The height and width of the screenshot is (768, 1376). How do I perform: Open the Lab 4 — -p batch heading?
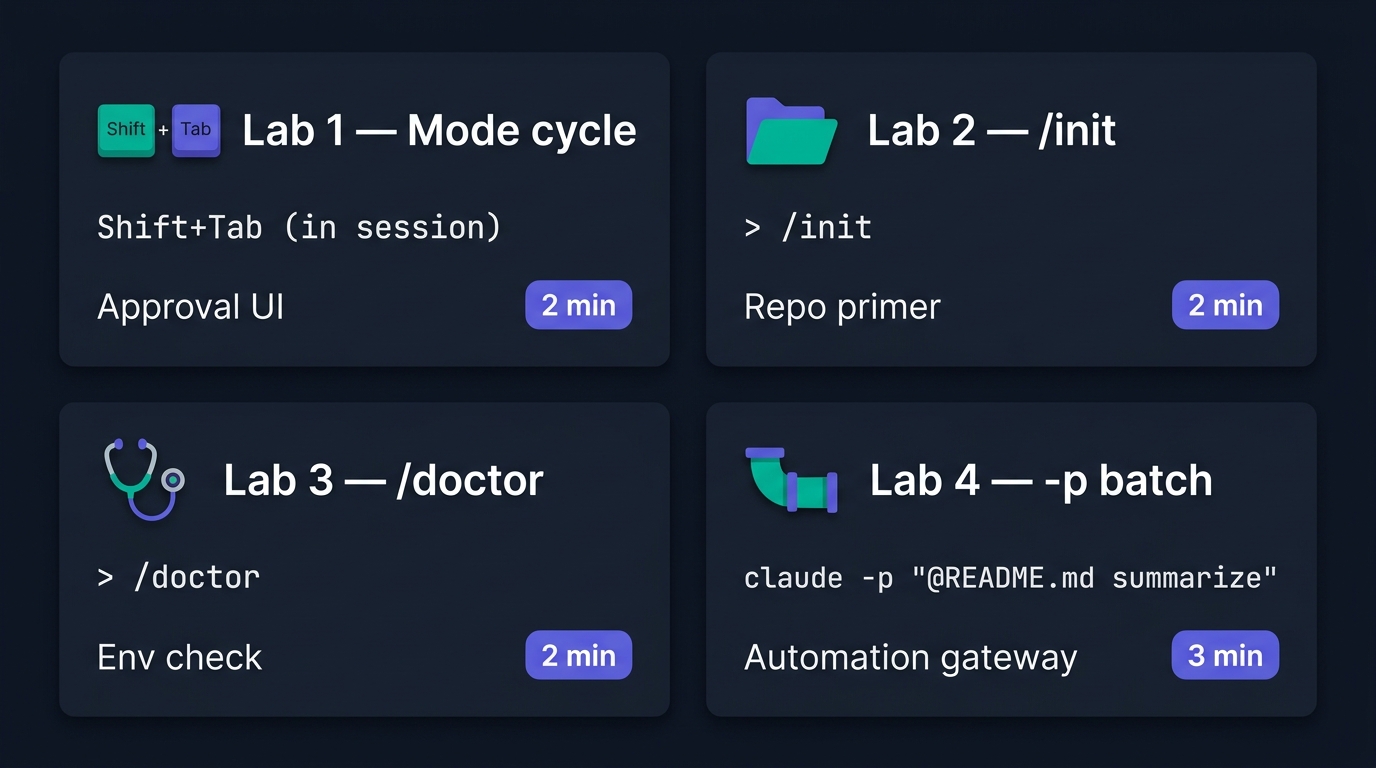pyautogui.click(x=1041, y=481)
